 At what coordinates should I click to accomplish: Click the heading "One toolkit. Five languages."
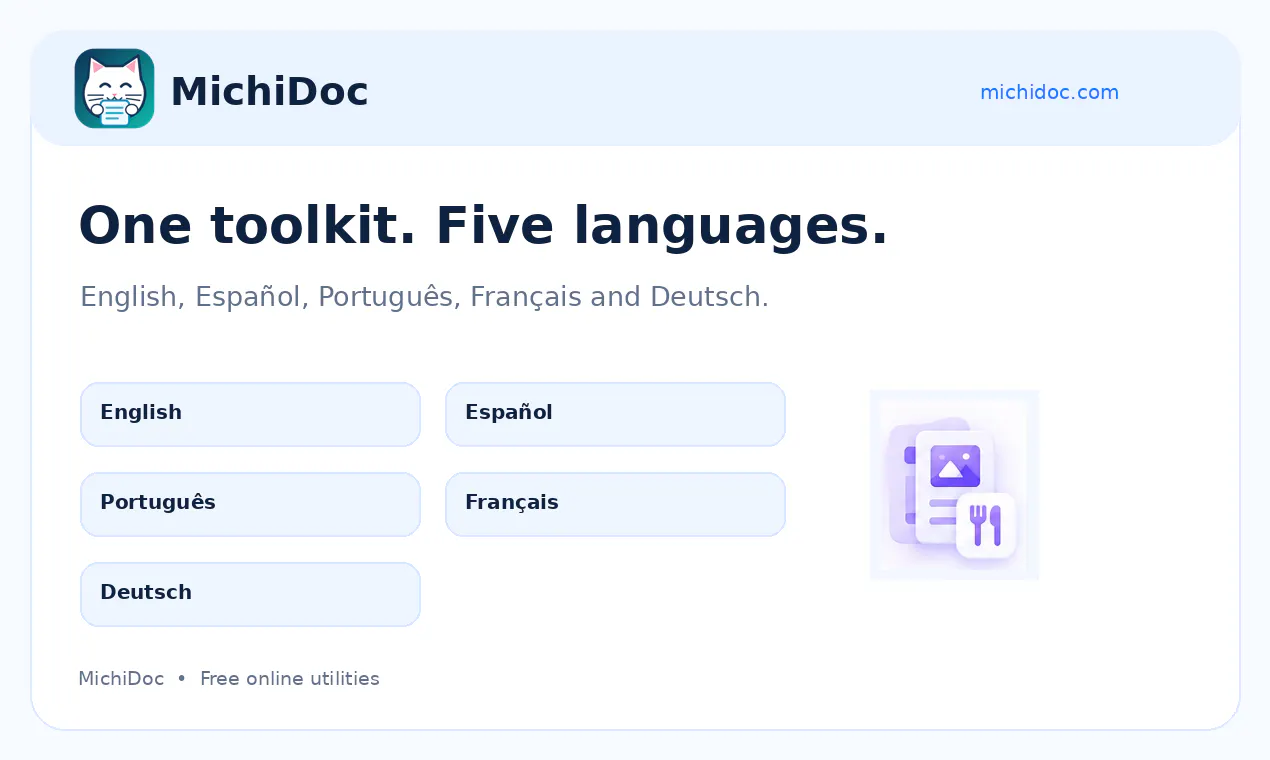(x=483, y=225)
